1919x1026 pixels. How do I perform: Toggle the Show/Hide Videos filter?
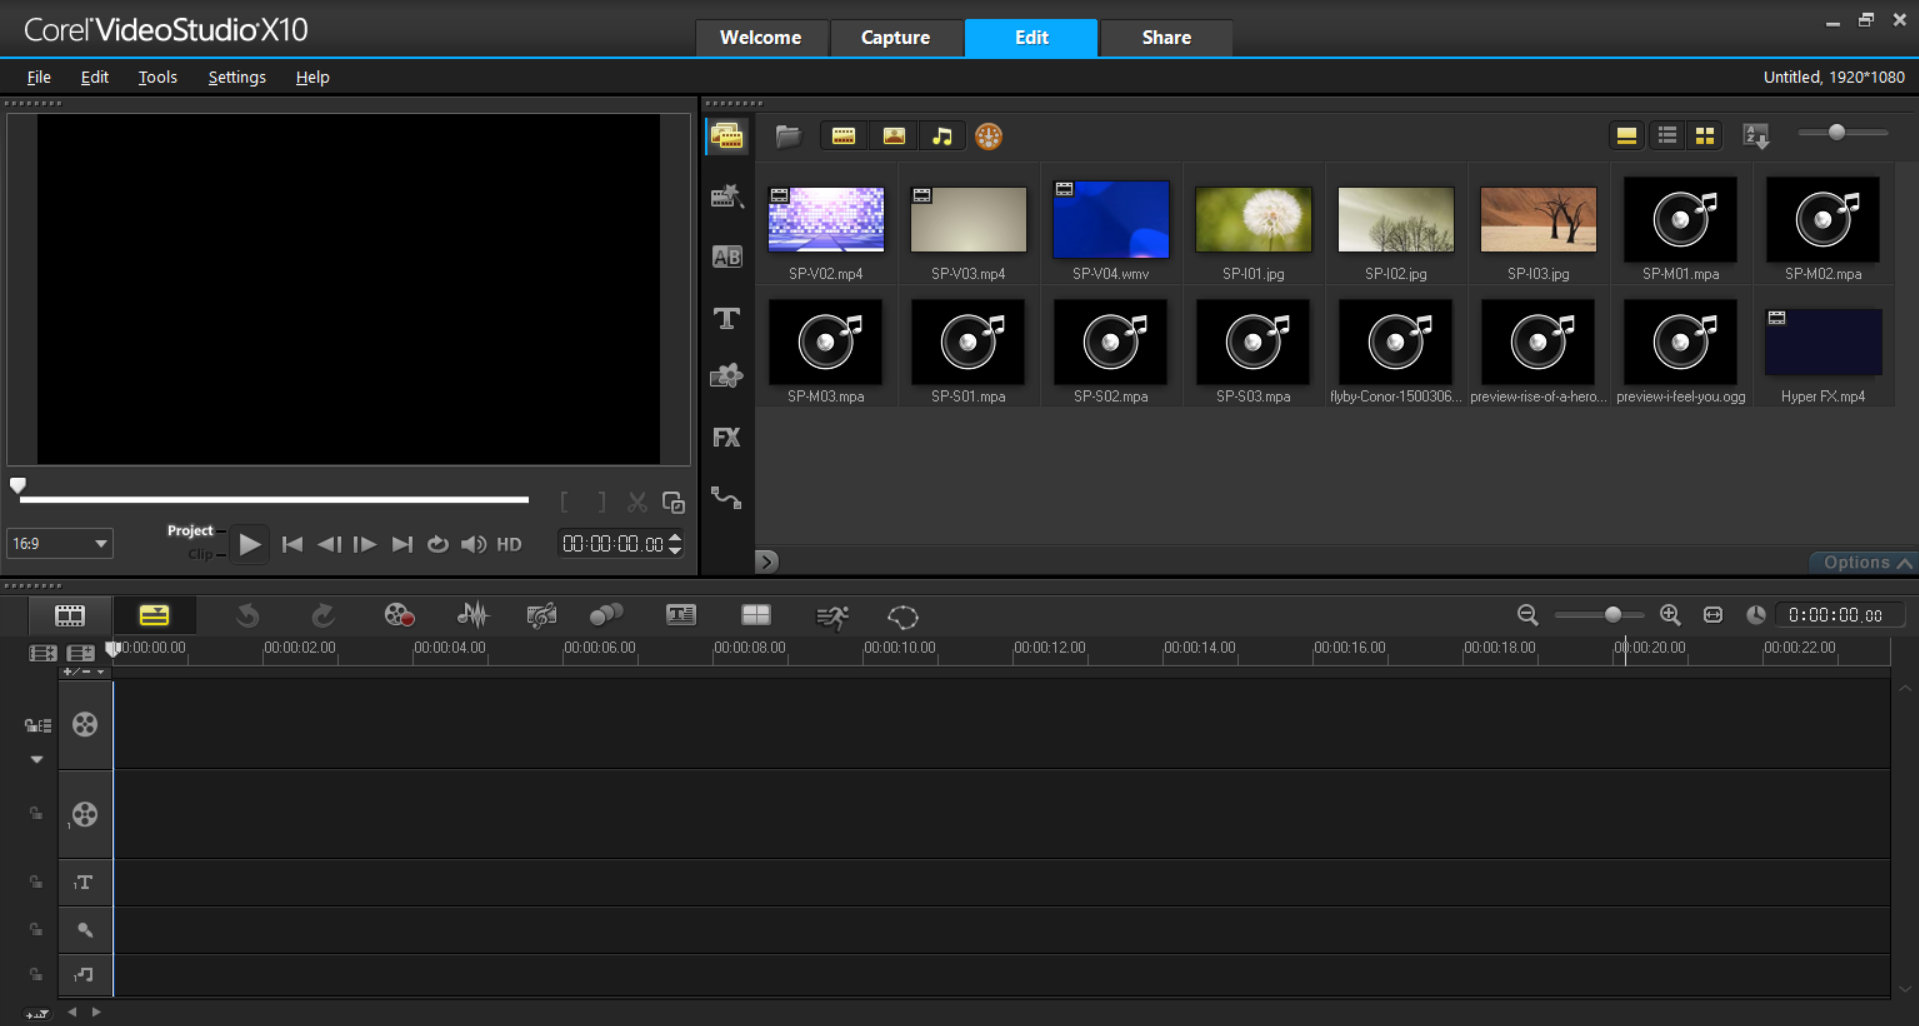[x=844, y=136]
